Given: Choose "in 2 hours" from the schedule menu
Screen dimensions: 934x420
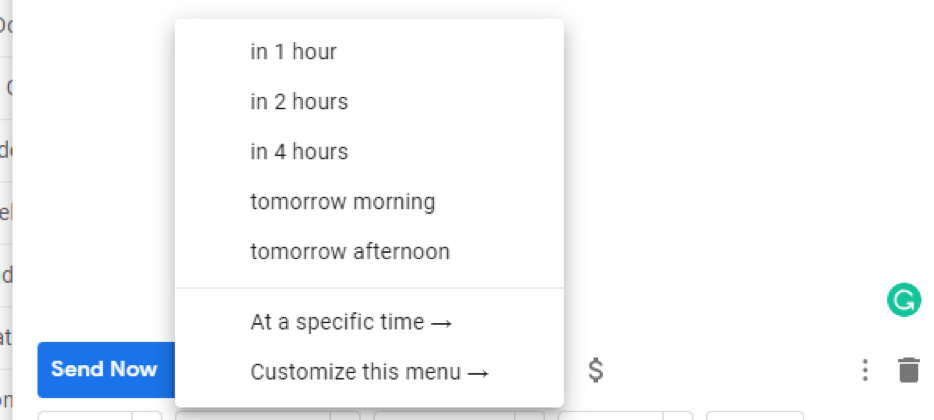Looking at the screenshot, I should click(x=299, y=102).
